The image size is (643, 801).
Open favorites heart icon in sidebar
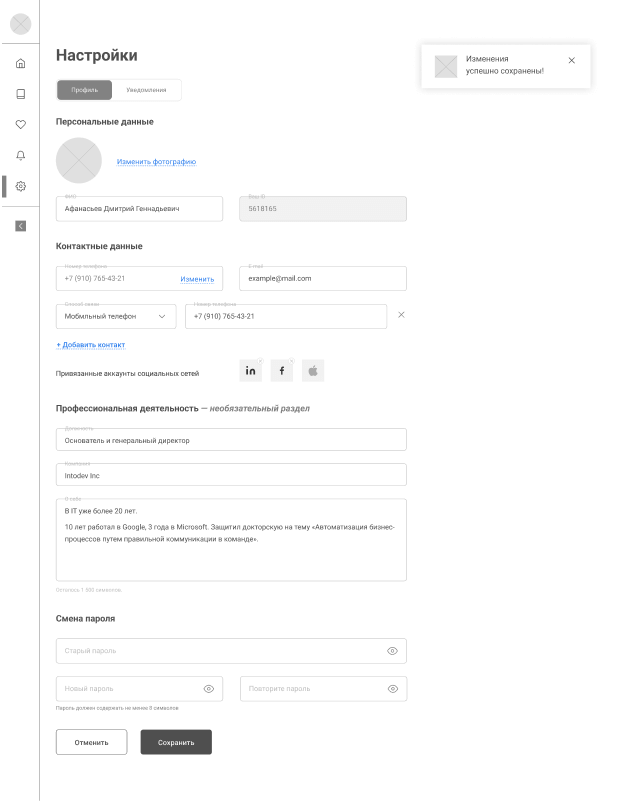(21, 125)
